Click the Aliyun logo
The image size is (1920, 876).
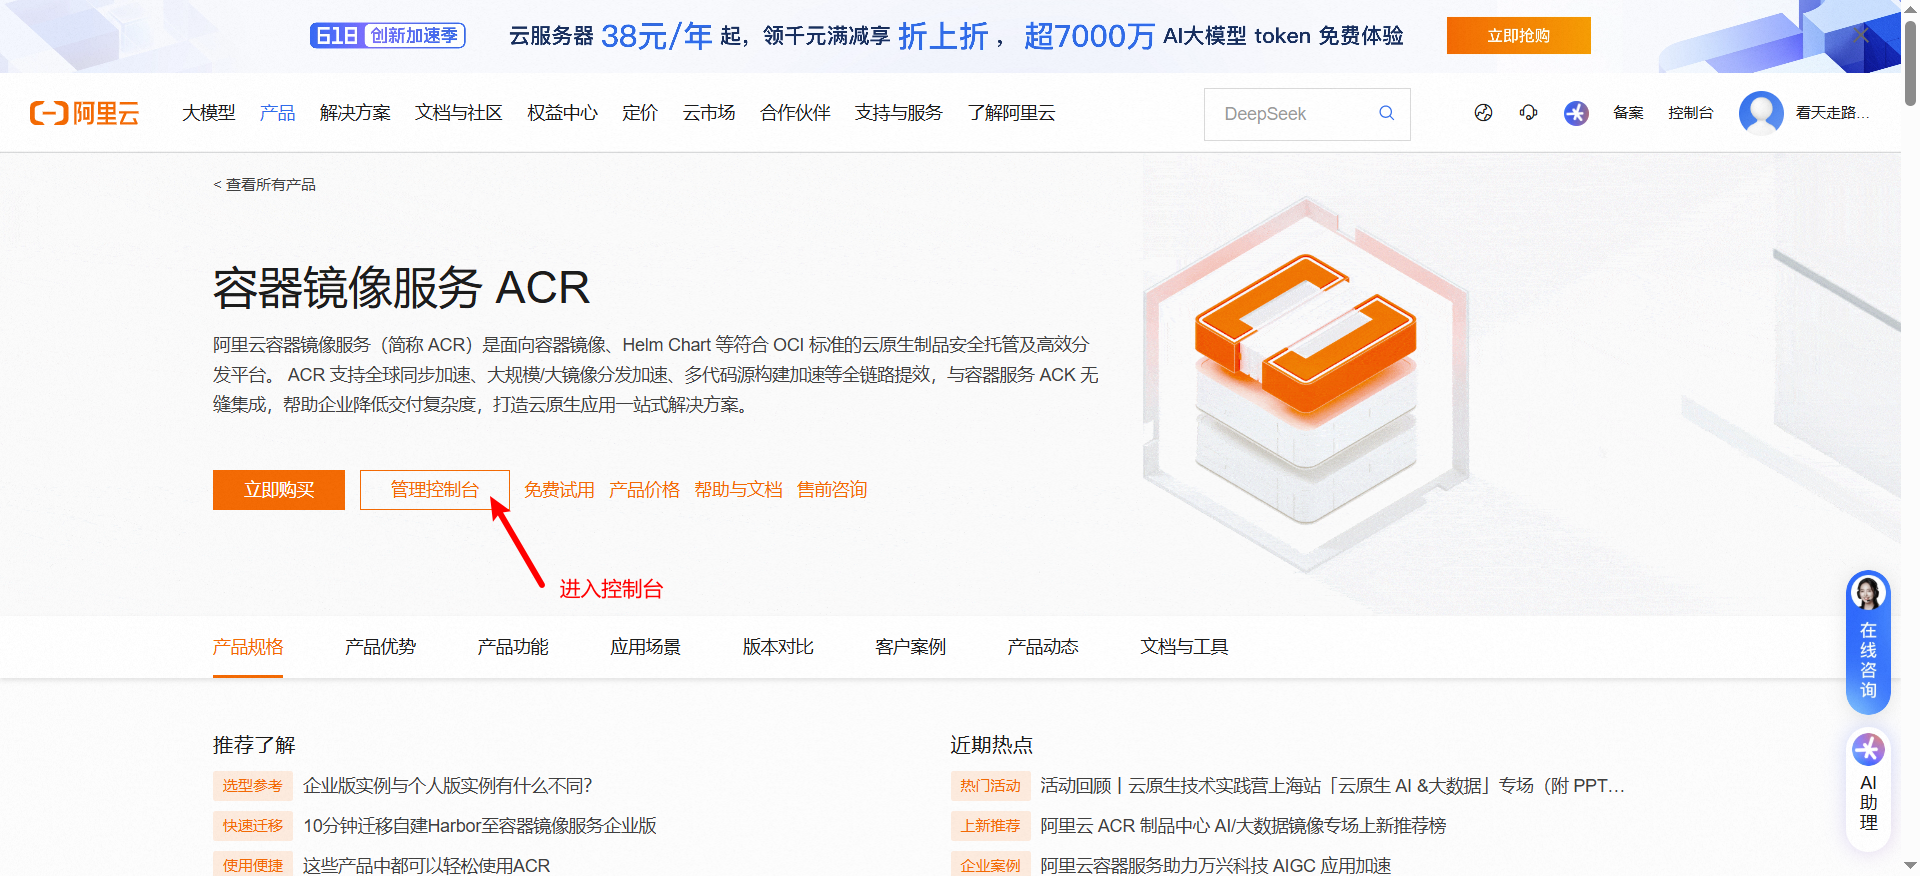[x=84, y=113]
